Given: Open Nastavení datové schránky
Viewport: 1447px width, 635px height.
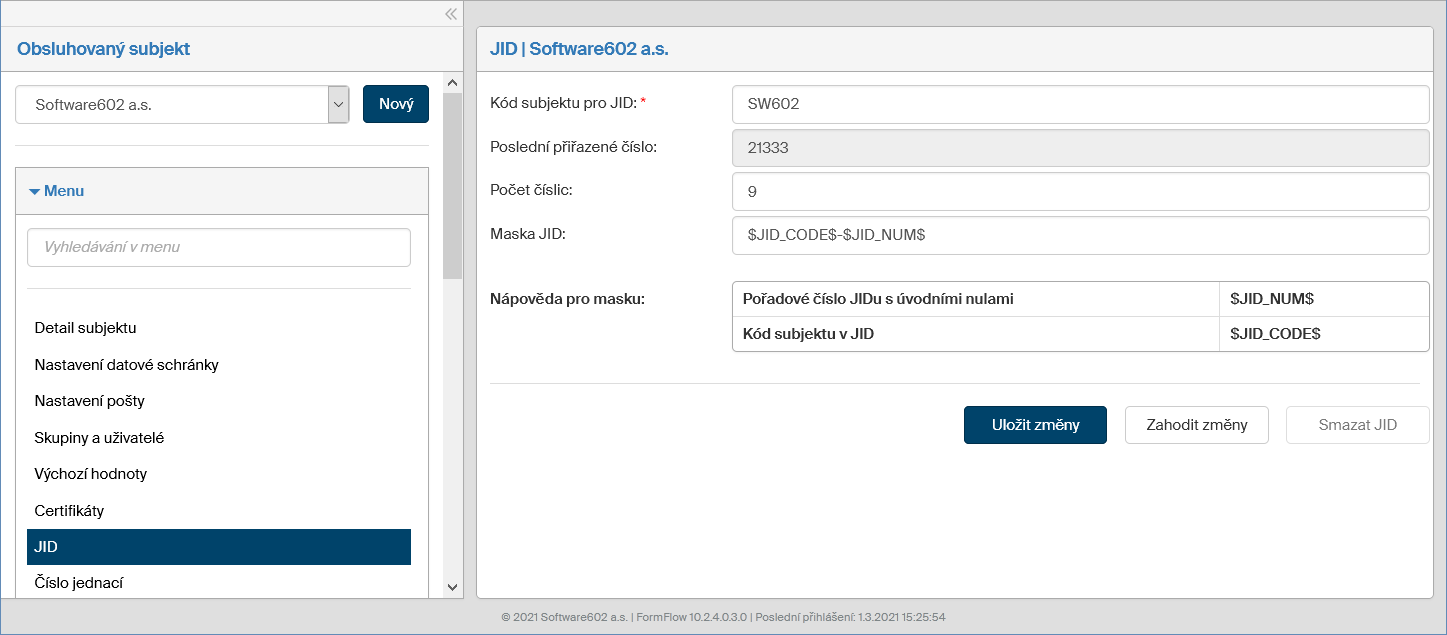Looking at the screenshot, I should [x=126, y=365].
